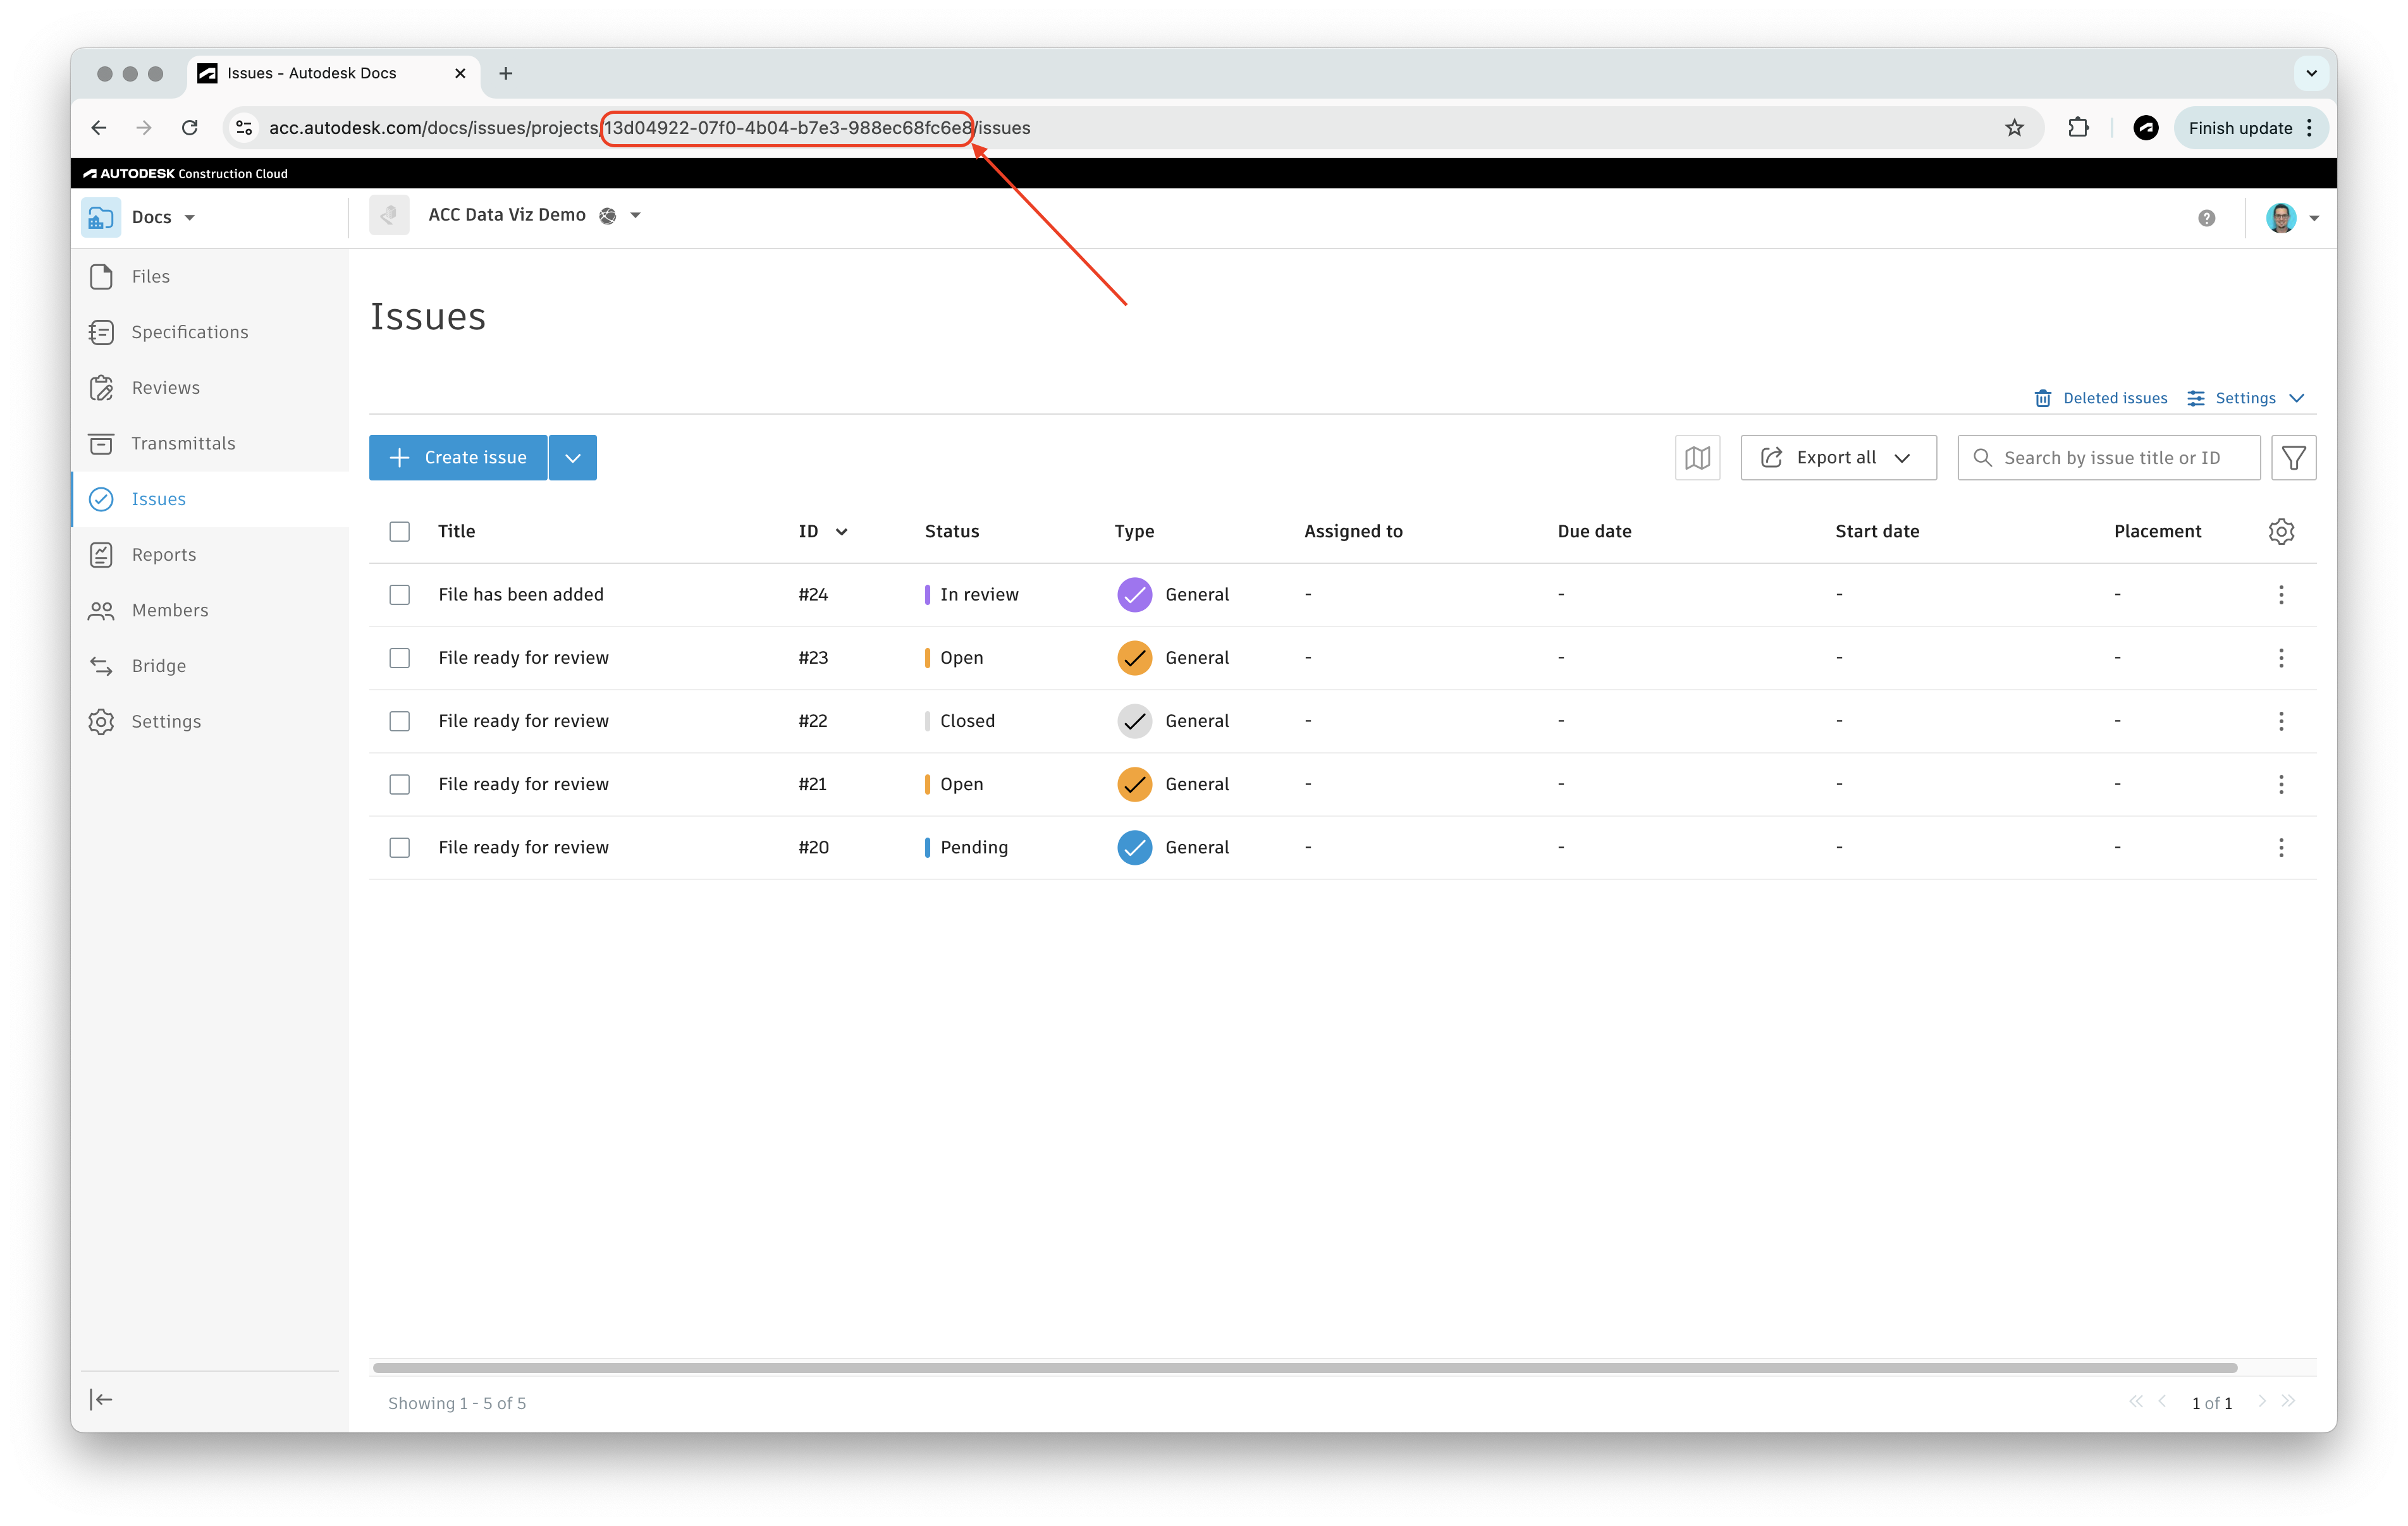
Task: Open the Reports section
Action: (x=163, y=554)
